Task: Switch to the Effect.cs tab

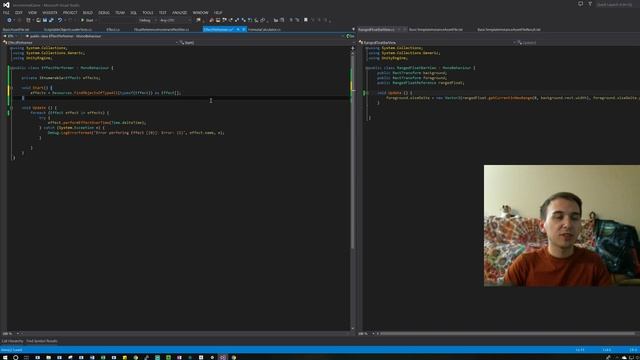Action: [x=113, y=29]
